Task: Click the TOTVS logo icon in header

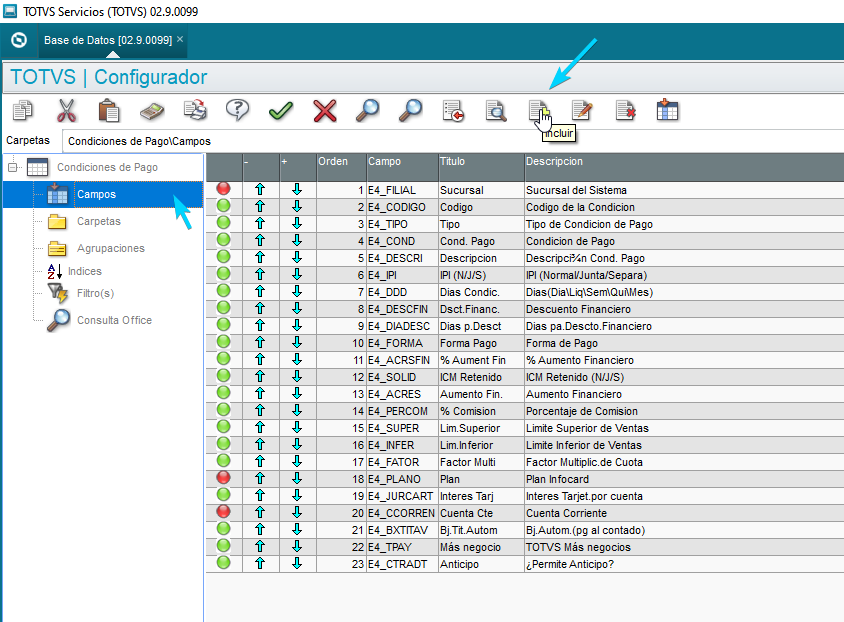Action: (19, 40)
